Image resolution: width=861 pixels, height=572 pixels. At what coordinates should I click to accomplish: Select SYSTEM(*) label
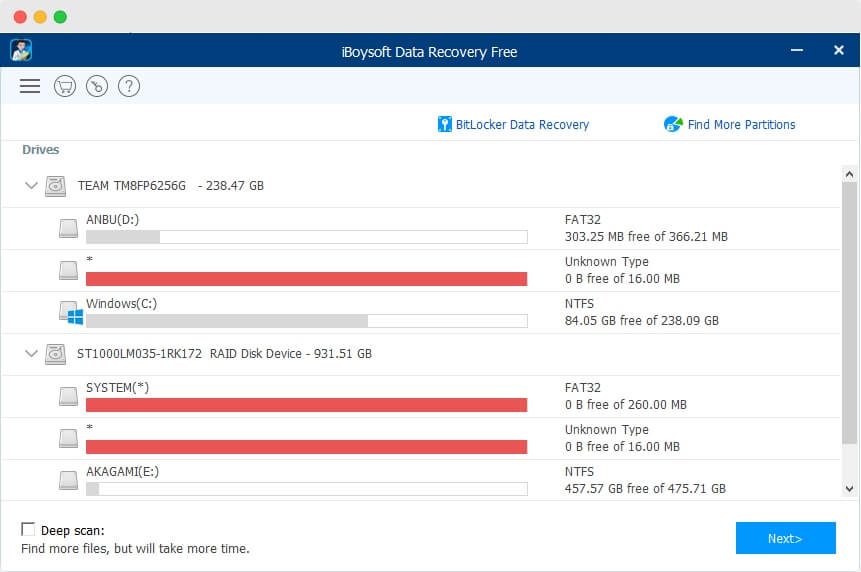click(118, 388)
